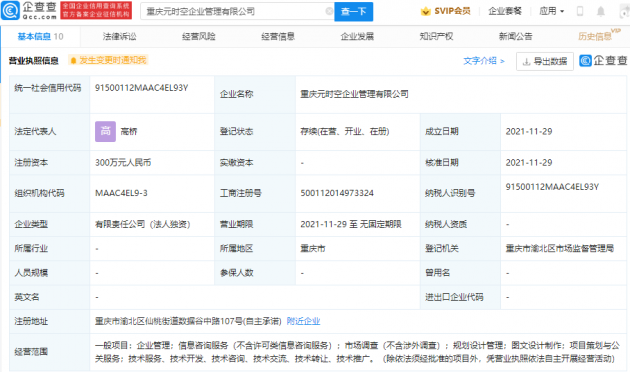Click the 企查查 logo beside export button
Viewport: 630px width, 372px height.
pos(603,61)
